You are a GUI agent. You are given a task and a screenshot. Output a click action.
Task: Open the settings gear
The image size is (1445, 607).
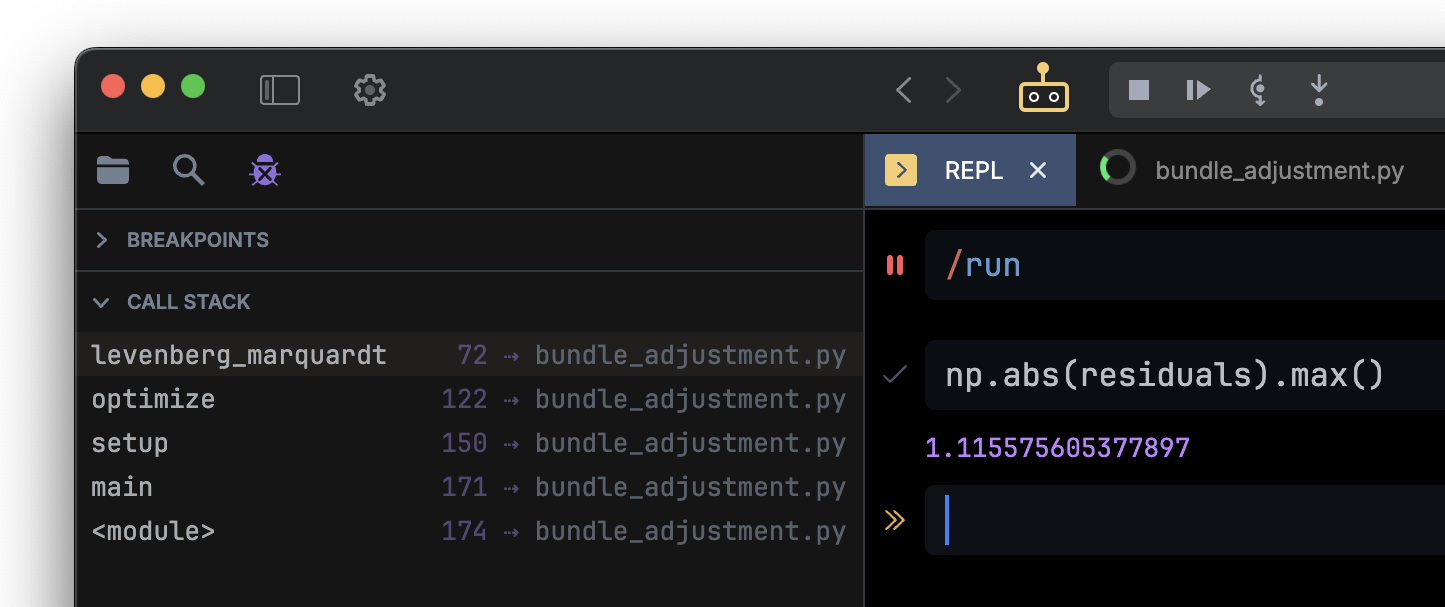click(369, 90)
